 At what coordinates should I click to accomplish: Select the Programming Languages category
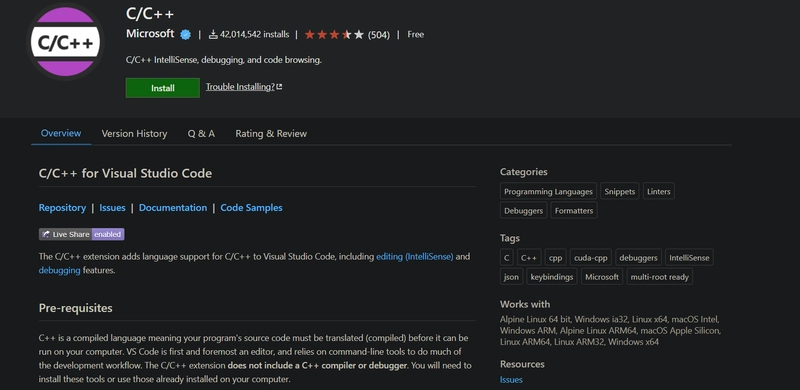coord(548,191)
